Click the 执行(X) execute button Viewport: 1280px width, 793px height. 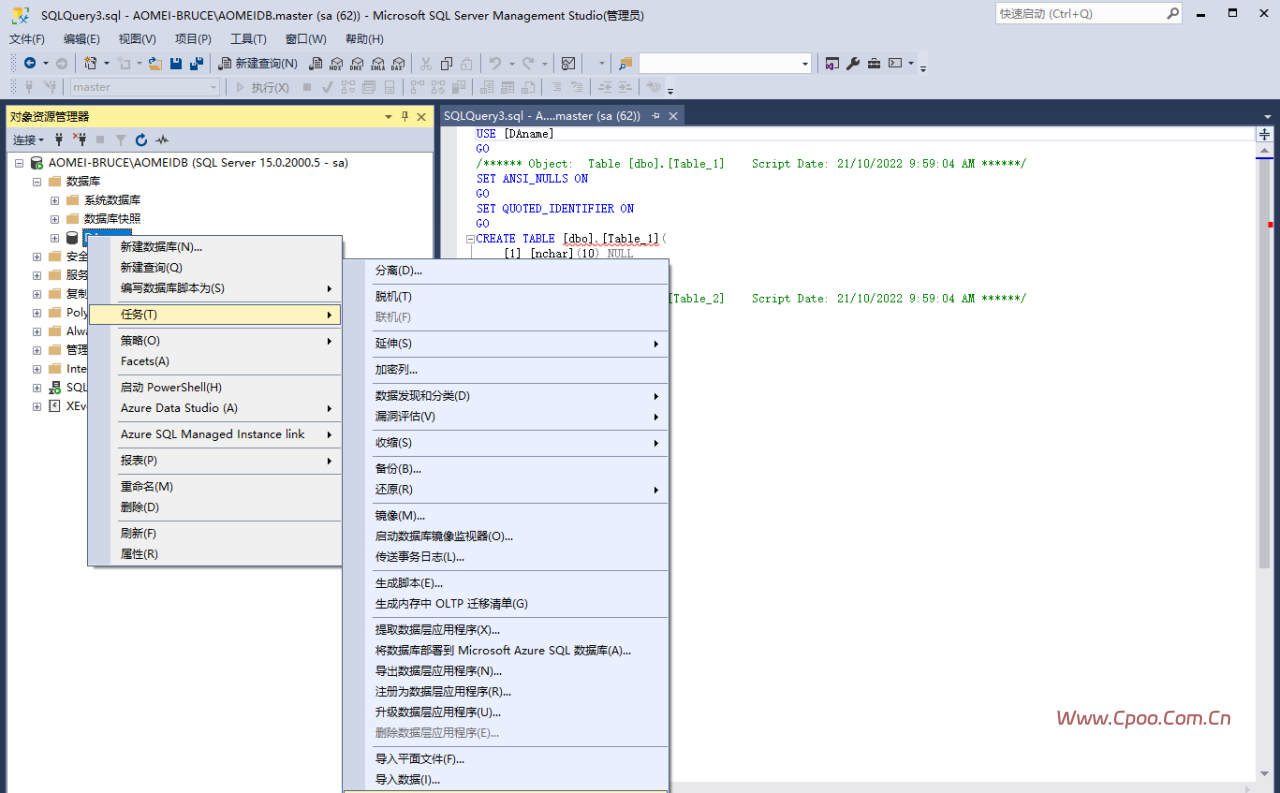(x=262, y=87)
